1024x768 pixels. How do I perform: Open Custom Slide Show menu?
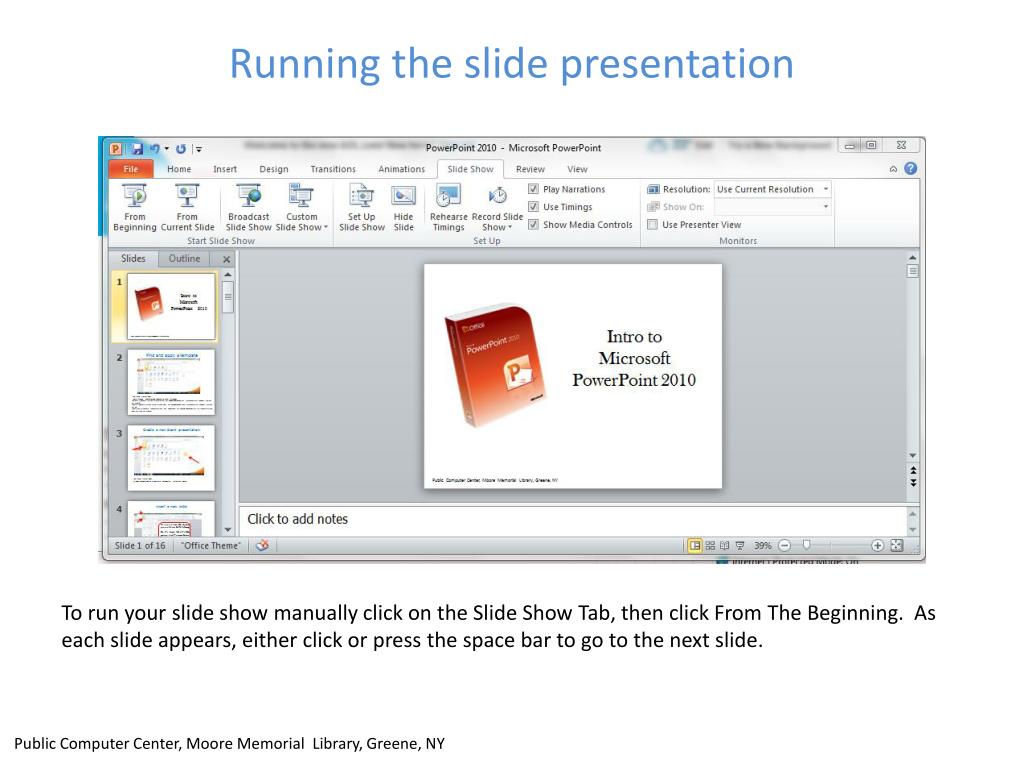coord(301,207)
